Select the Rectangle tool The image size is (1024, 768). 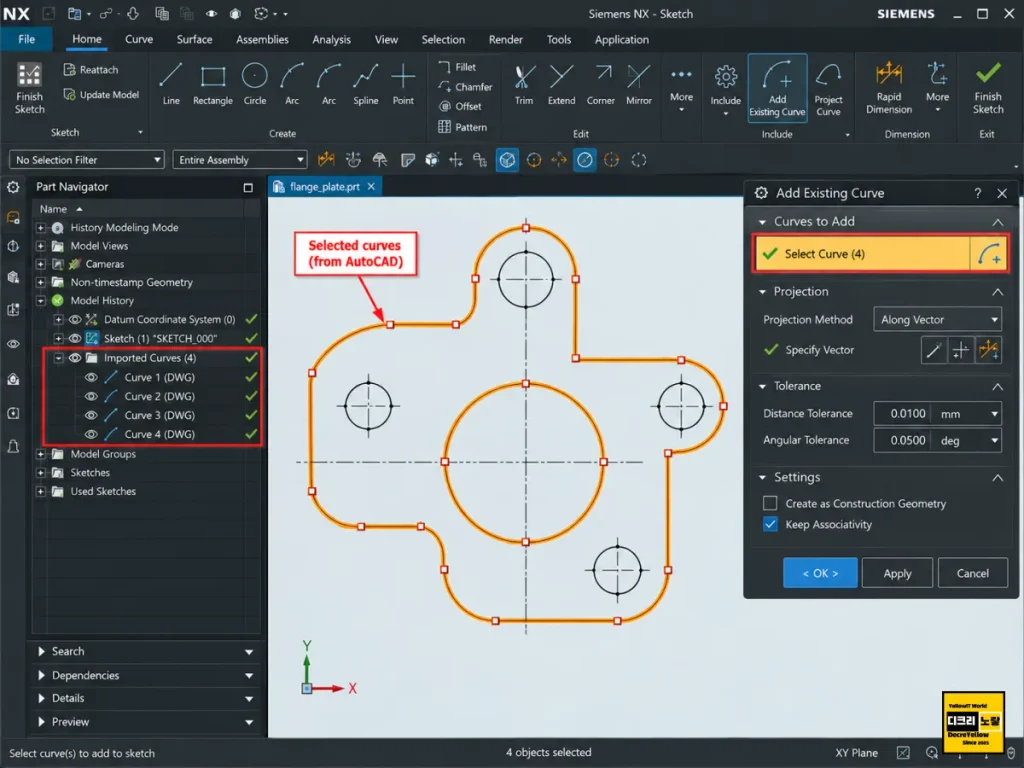(x=212, y=84)
